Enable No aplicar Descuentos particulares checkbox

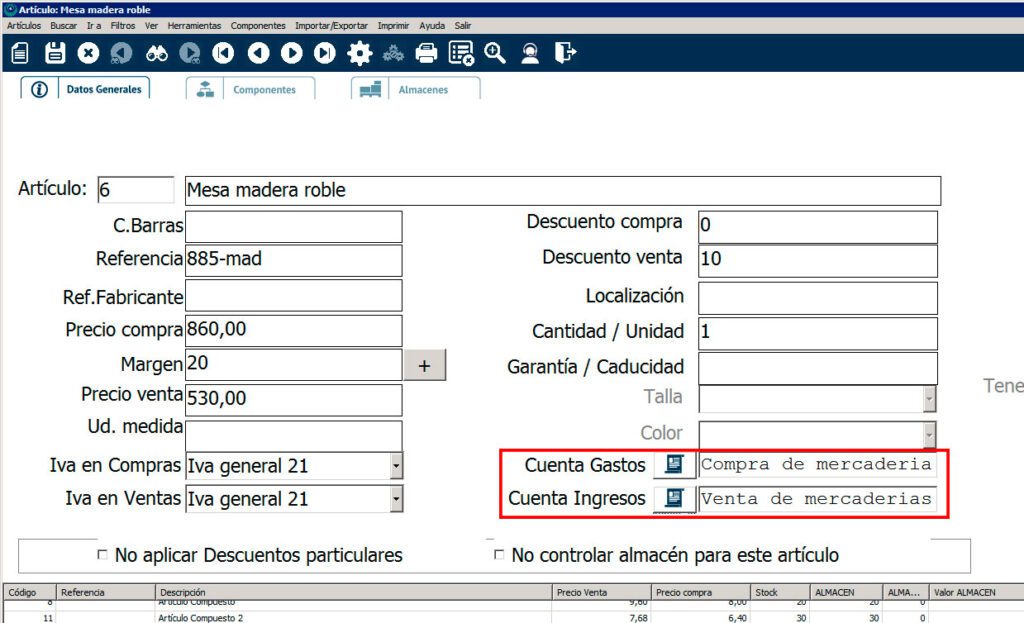[x=102, y=554]
